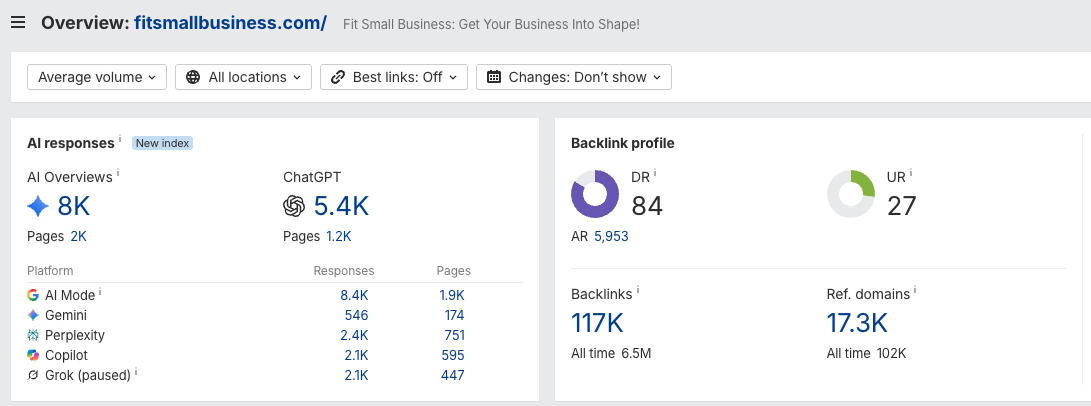Open the Average volume dropdown
The width and height of the screenshot is (1091, 406).
pos(97,77)
